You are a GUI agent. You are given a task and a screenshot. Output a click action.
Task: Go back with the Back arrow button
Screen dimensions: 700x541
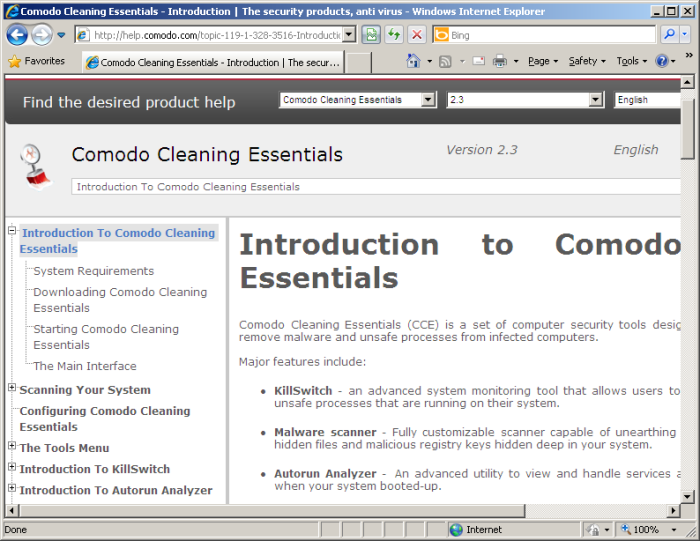(x=17, y=35)
